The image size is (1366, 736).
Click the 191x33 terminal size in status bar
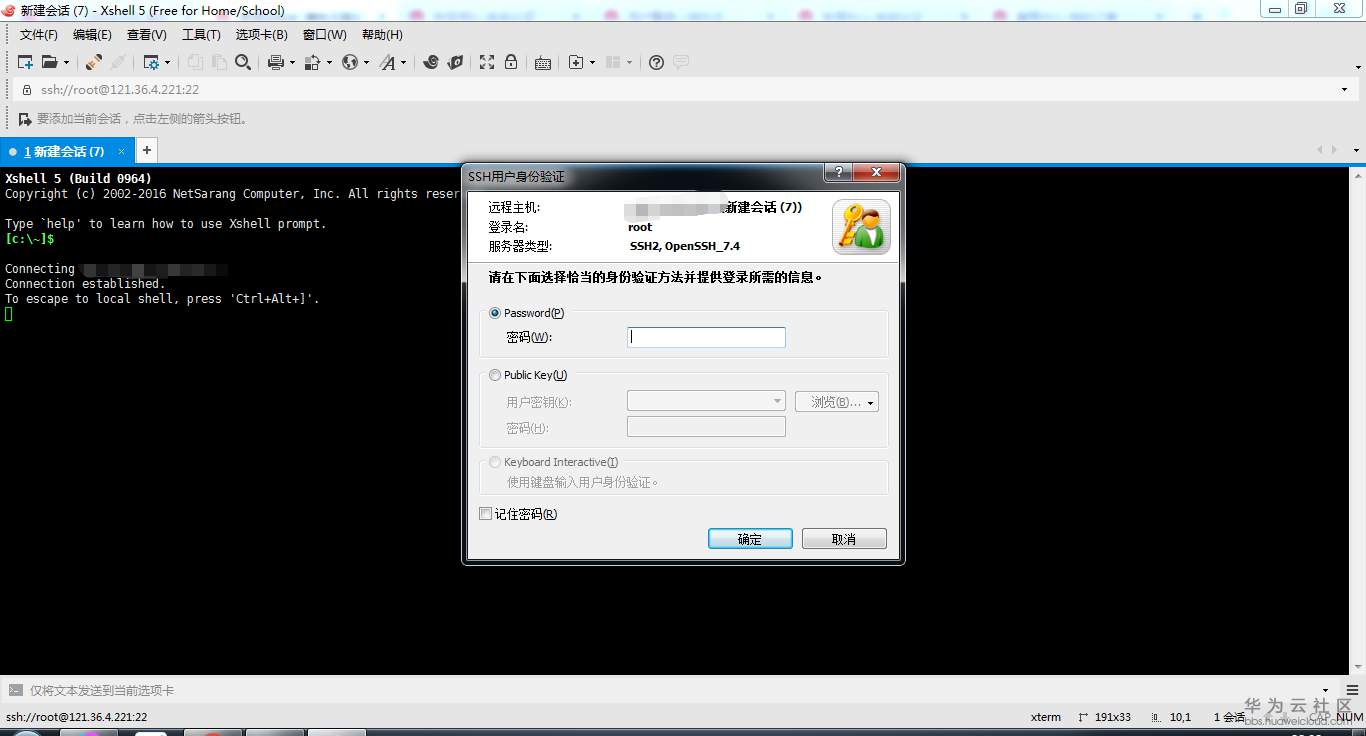tap(1104, 717)
